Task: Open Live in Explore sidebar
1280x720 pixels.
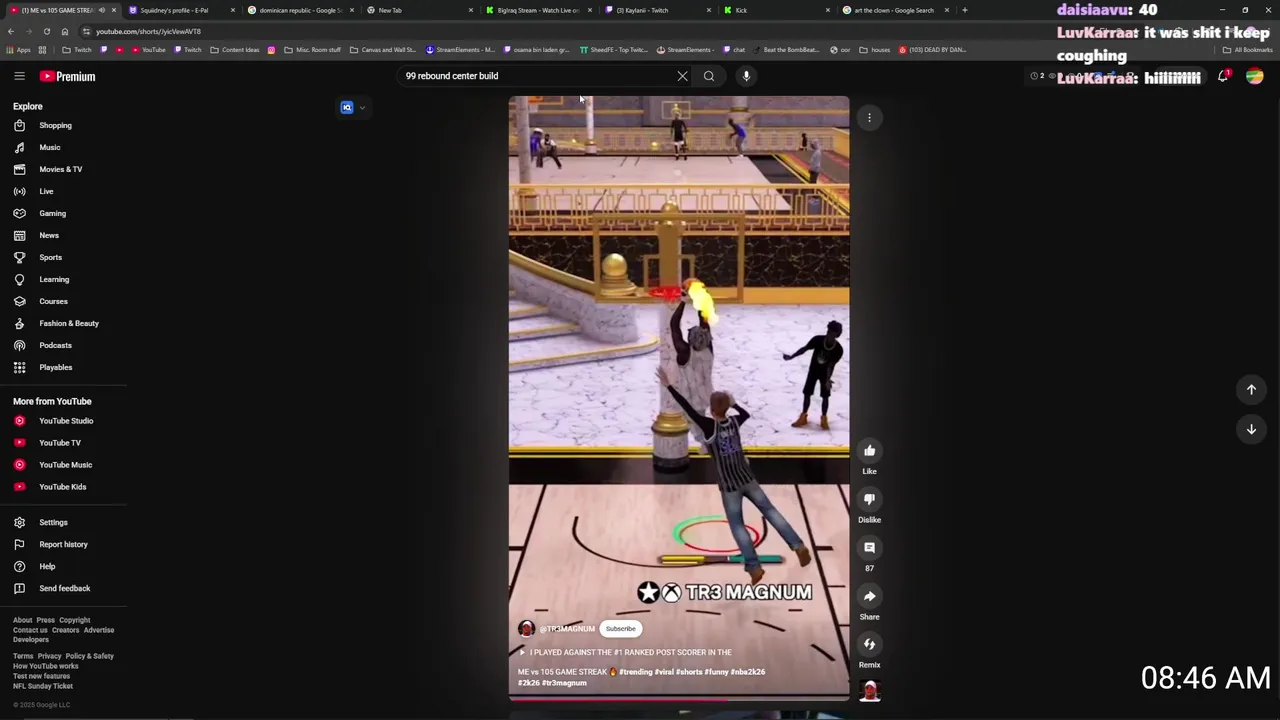Action: [x=47, y=191]
